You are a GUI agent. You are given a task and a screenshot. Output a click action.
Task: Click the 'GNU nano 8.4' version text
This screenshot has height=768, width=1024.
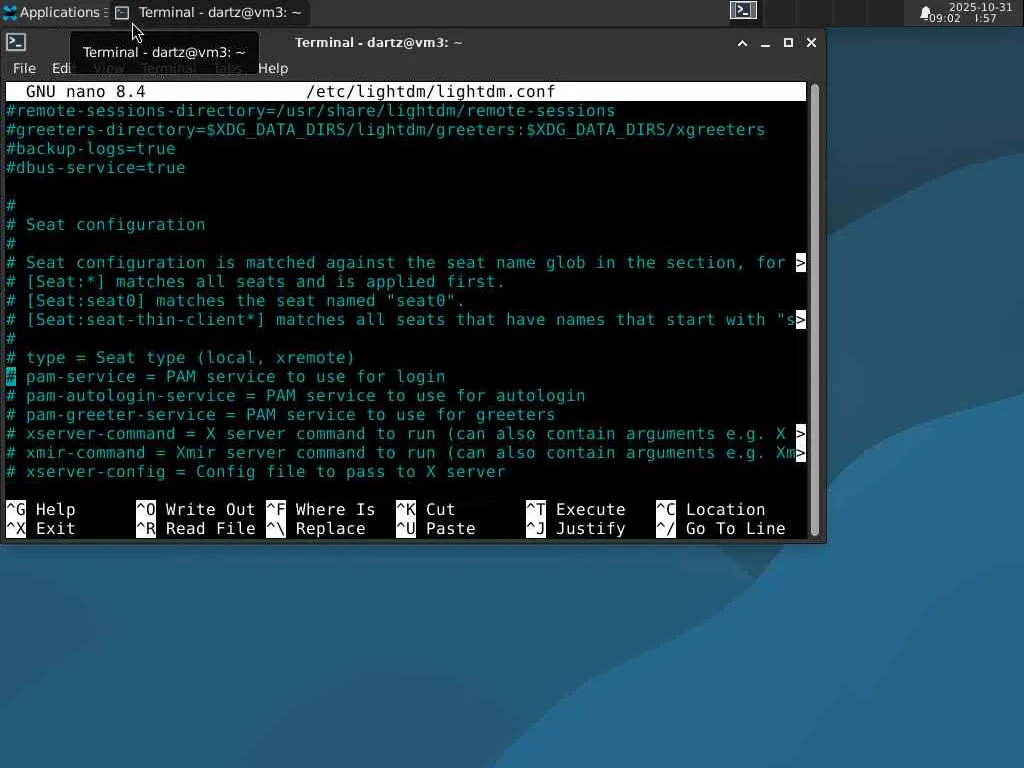coord(86,91)
